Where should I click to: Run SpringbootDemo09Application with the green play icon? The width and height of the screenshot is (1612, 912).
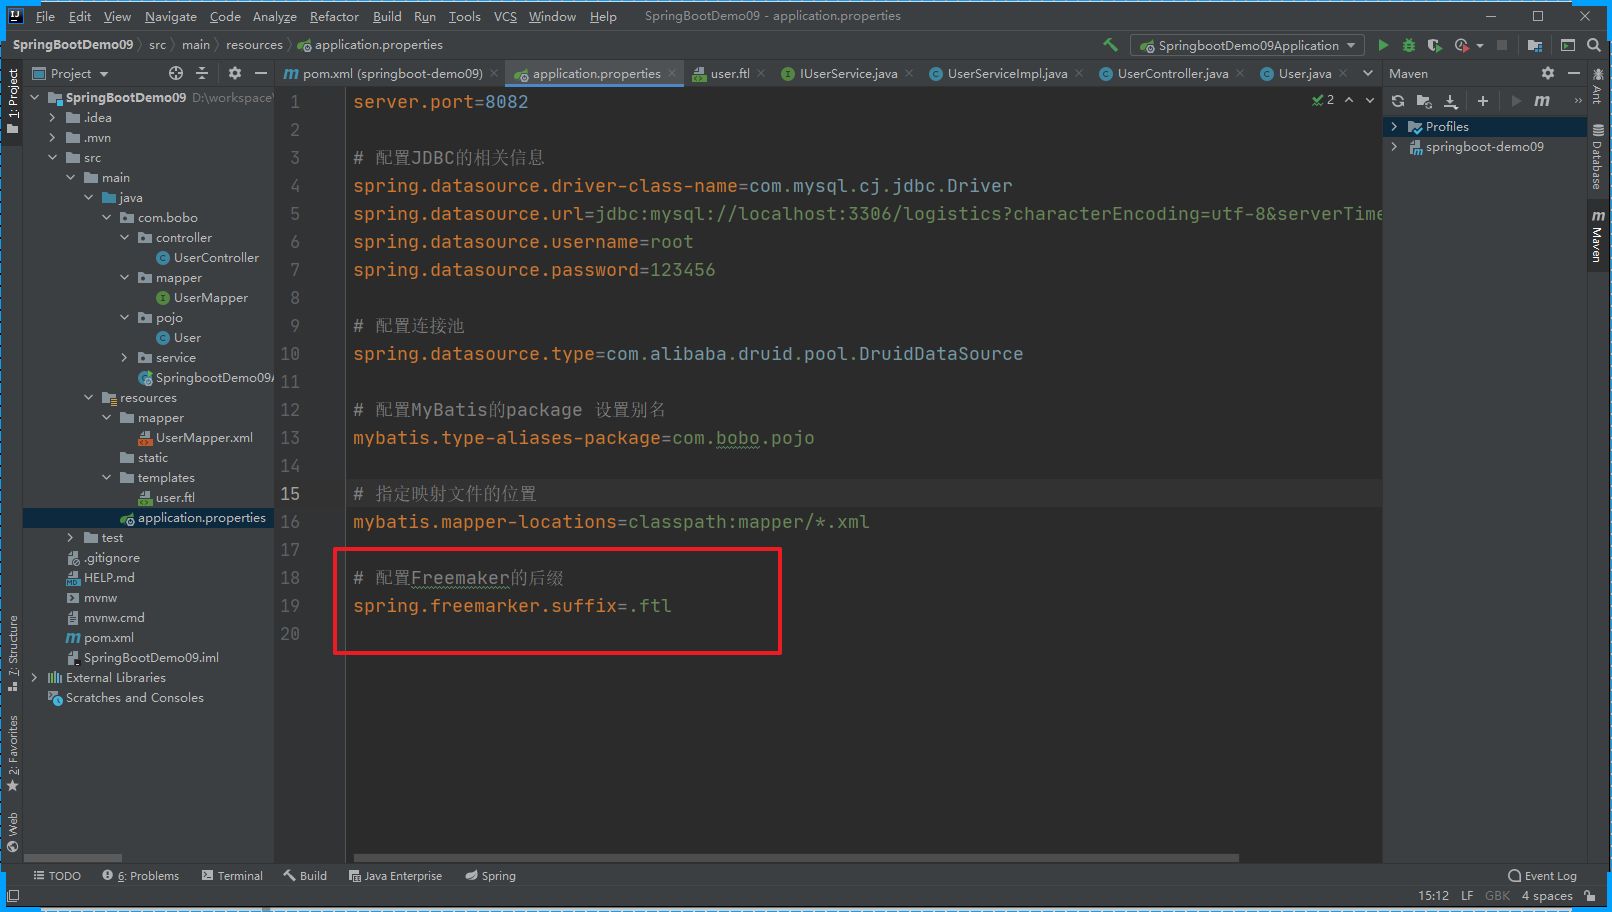(1383, 45)
